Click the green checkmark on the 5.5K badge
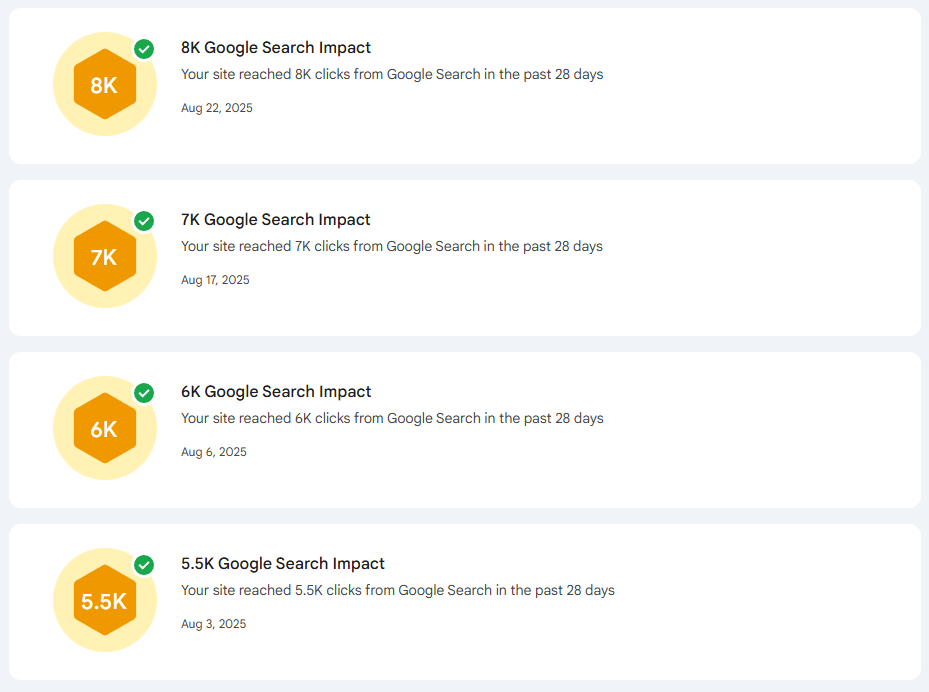This screenshot has width=929, height=692. tap(144, 565)
